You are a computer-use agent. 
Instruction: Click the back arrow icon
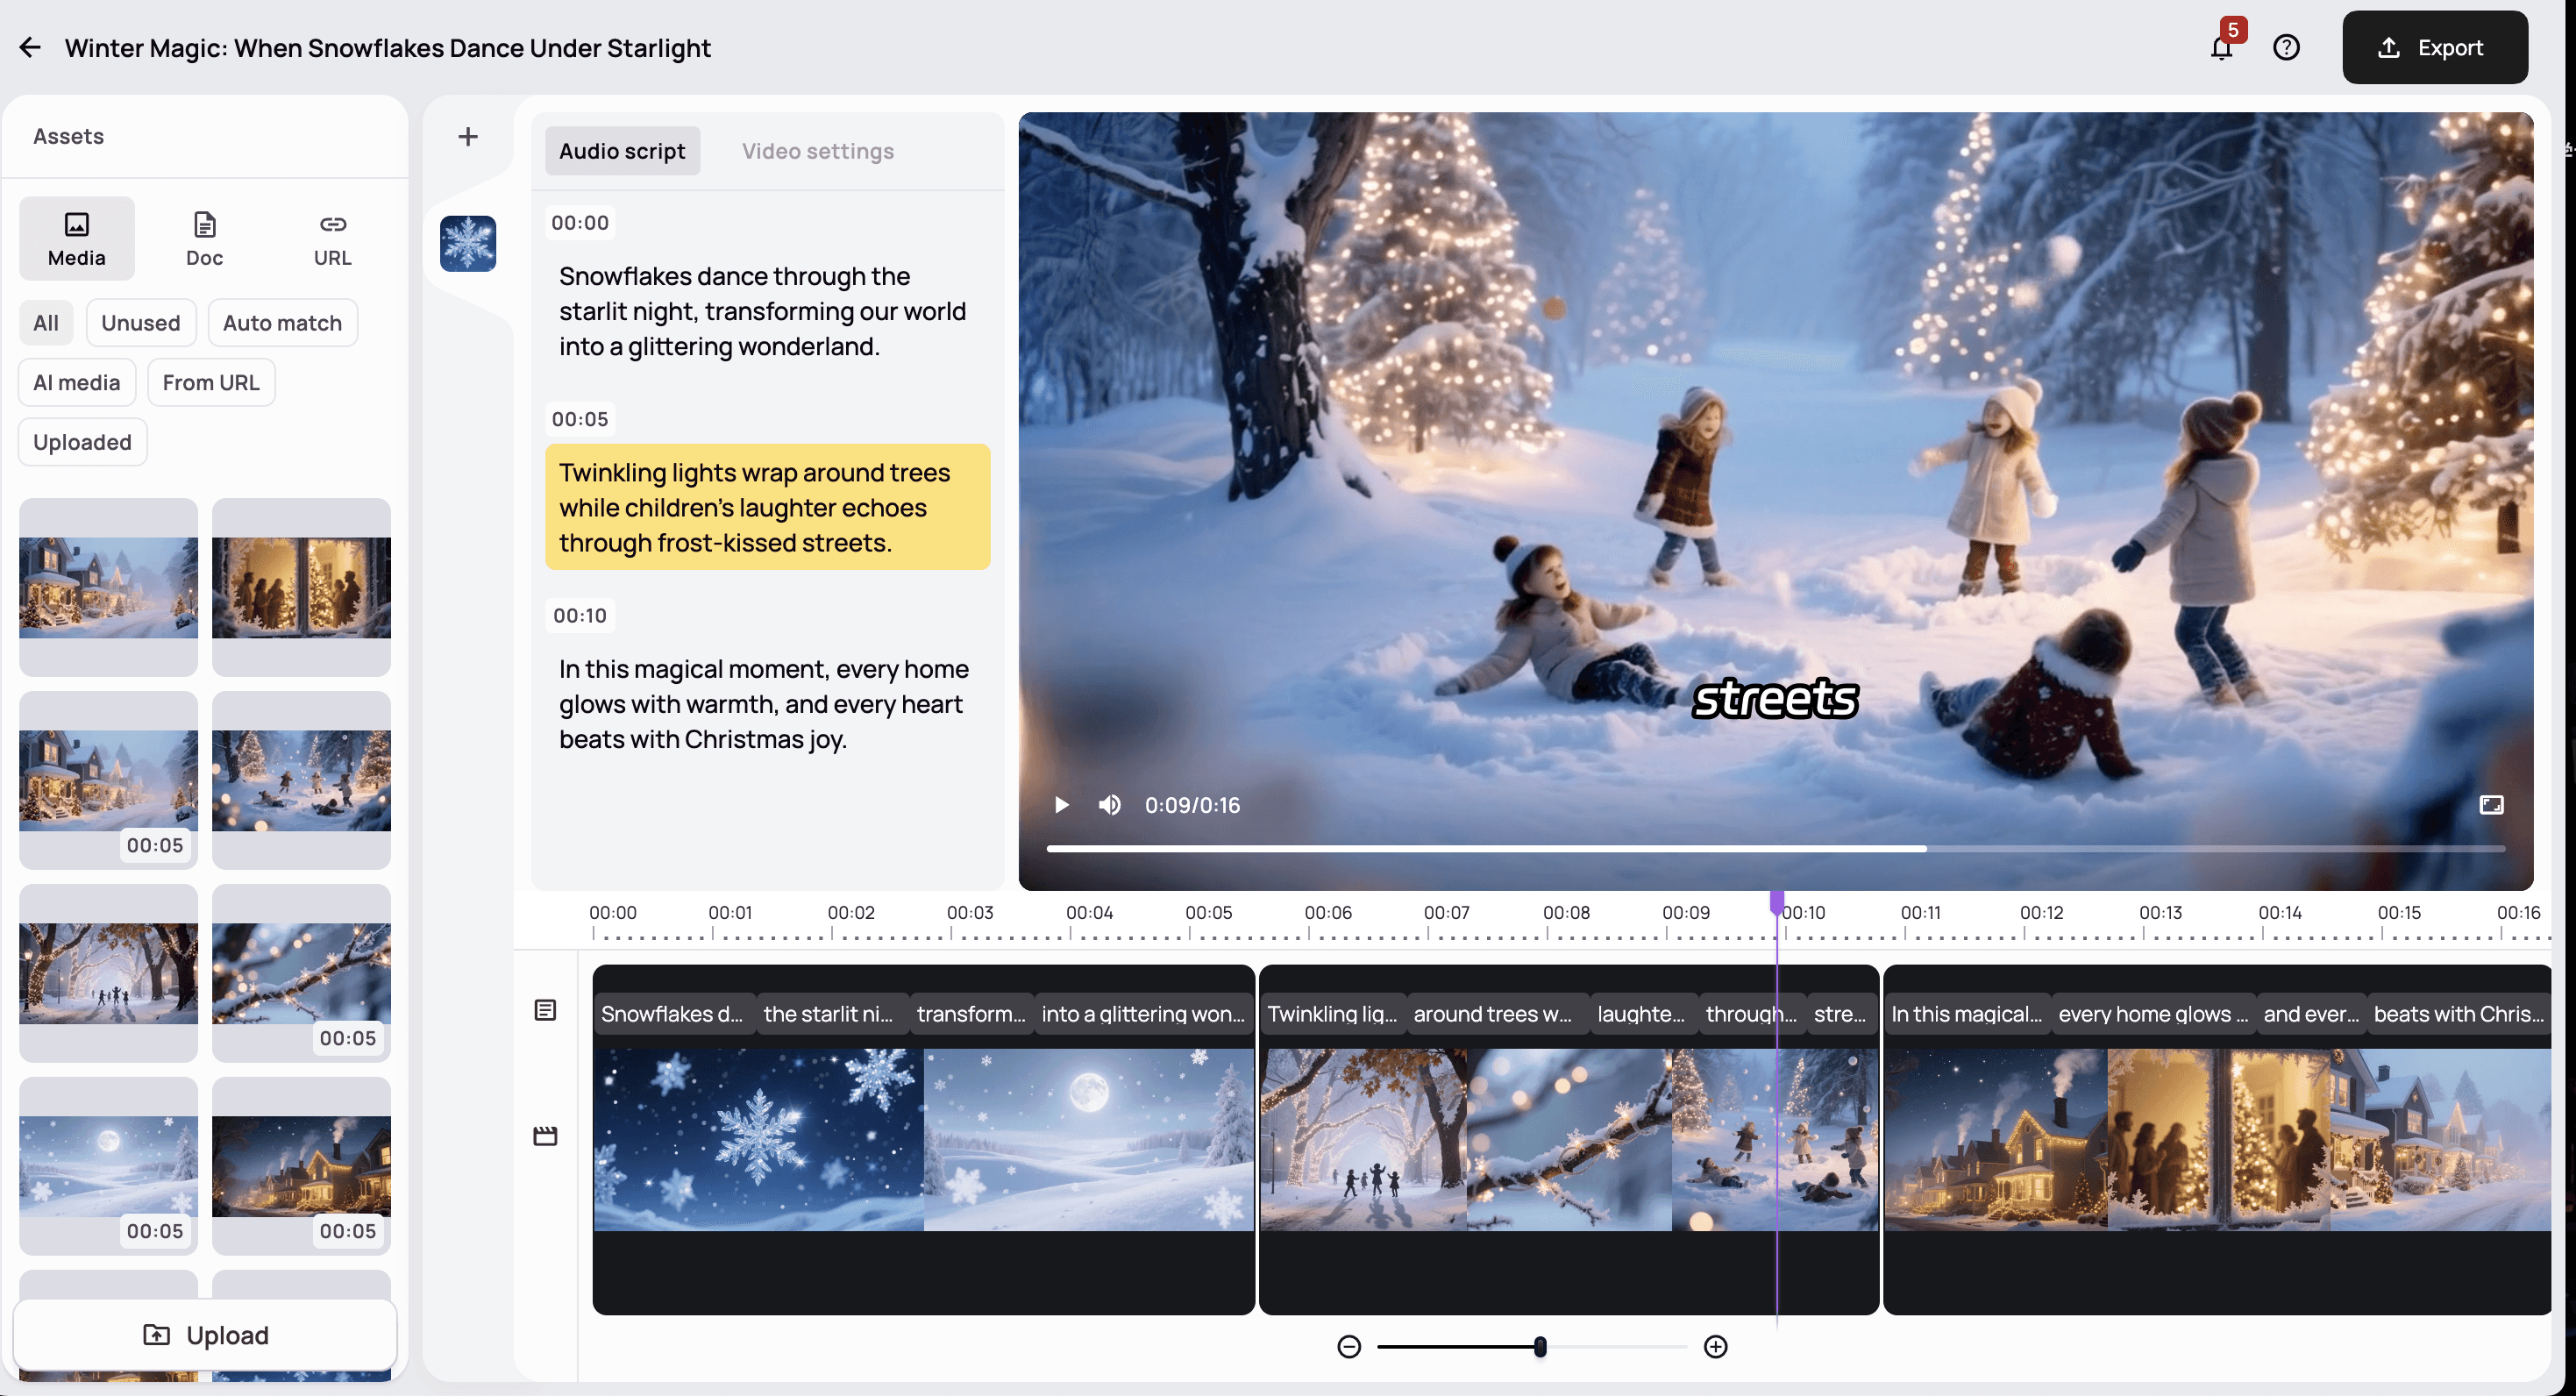[30, 47]
